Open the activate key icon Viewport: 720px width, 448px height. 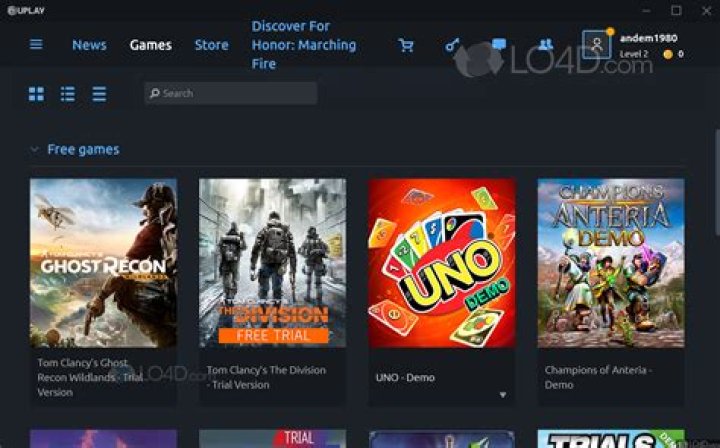(452, 45)
